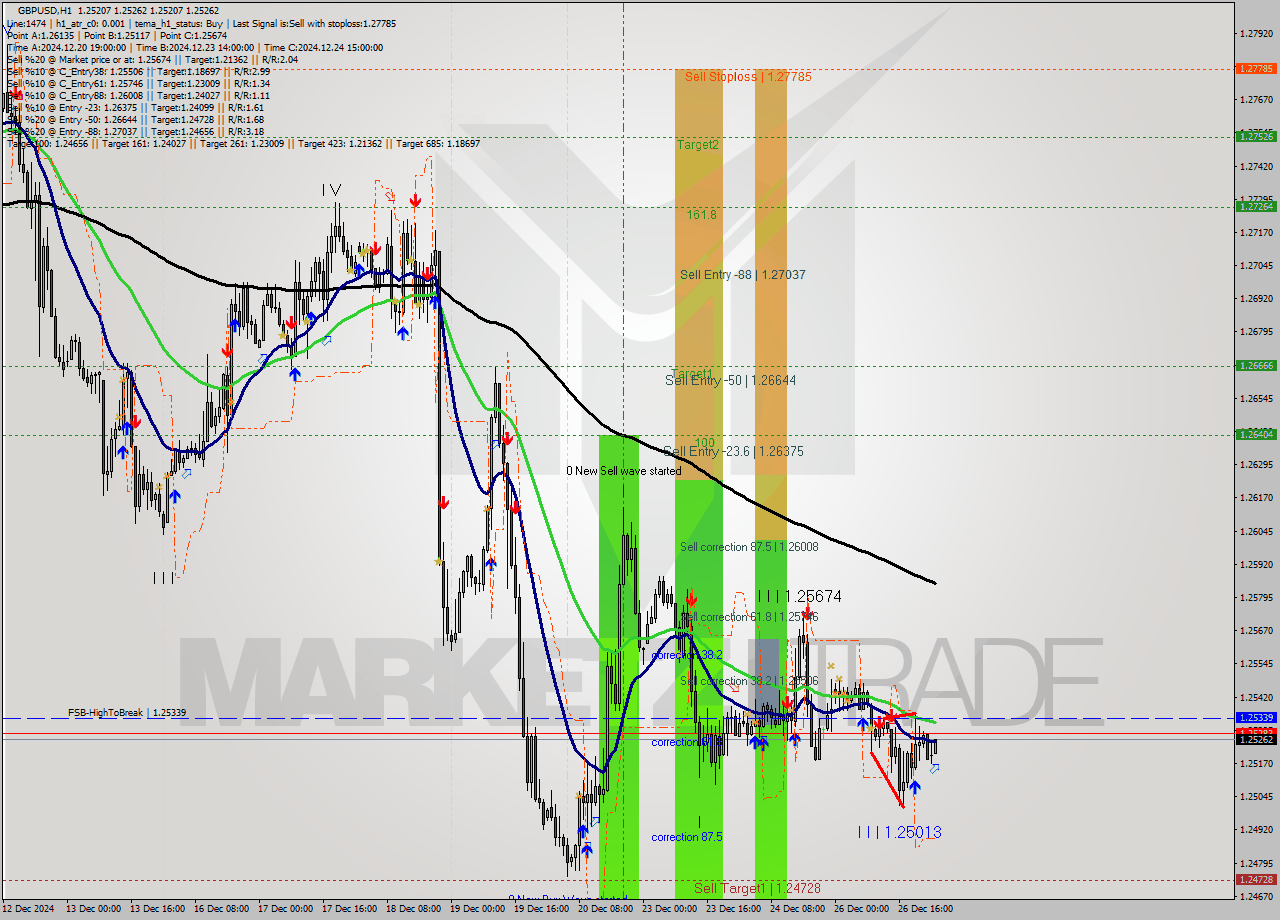The height and width of the screenshot is (920, 1280).
Task: Click the 'Sell %20 @ Entry -88: 1.27037' line
Action: coord(135,131)
